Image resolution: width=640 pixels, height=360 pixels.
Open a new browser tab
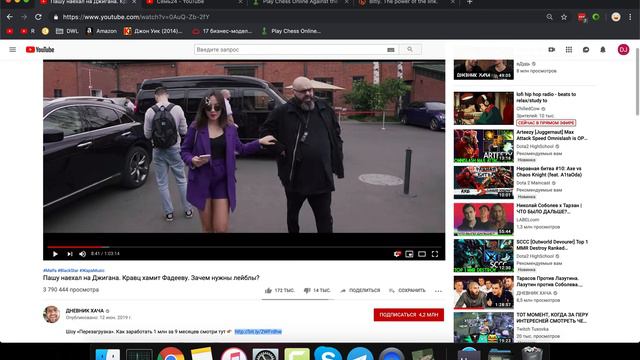(x=469, y=2)
